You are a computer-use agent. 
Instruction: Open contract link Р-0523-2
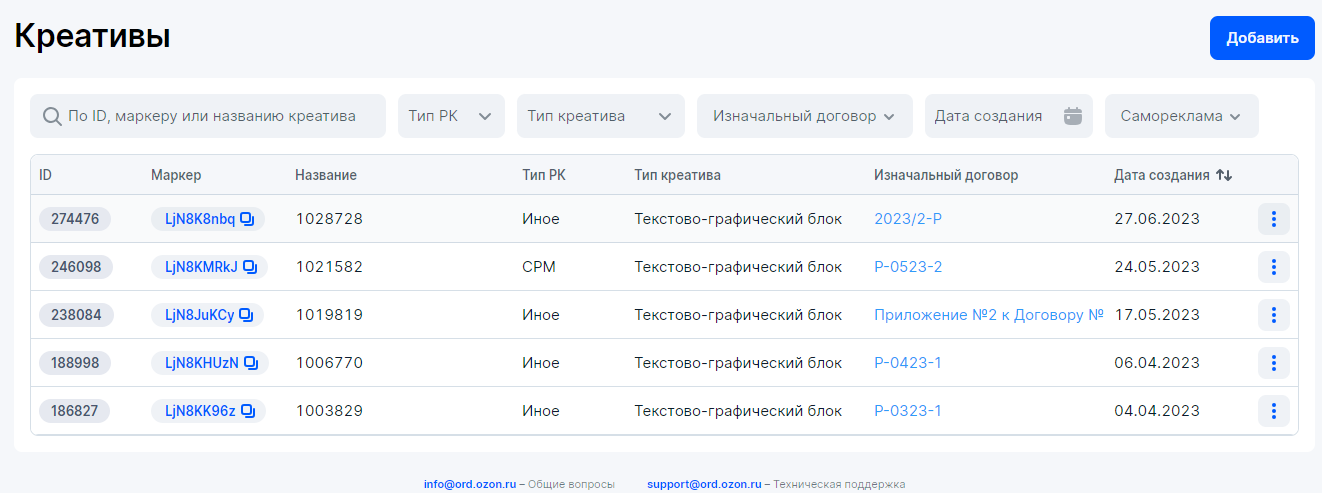[908, 267]
